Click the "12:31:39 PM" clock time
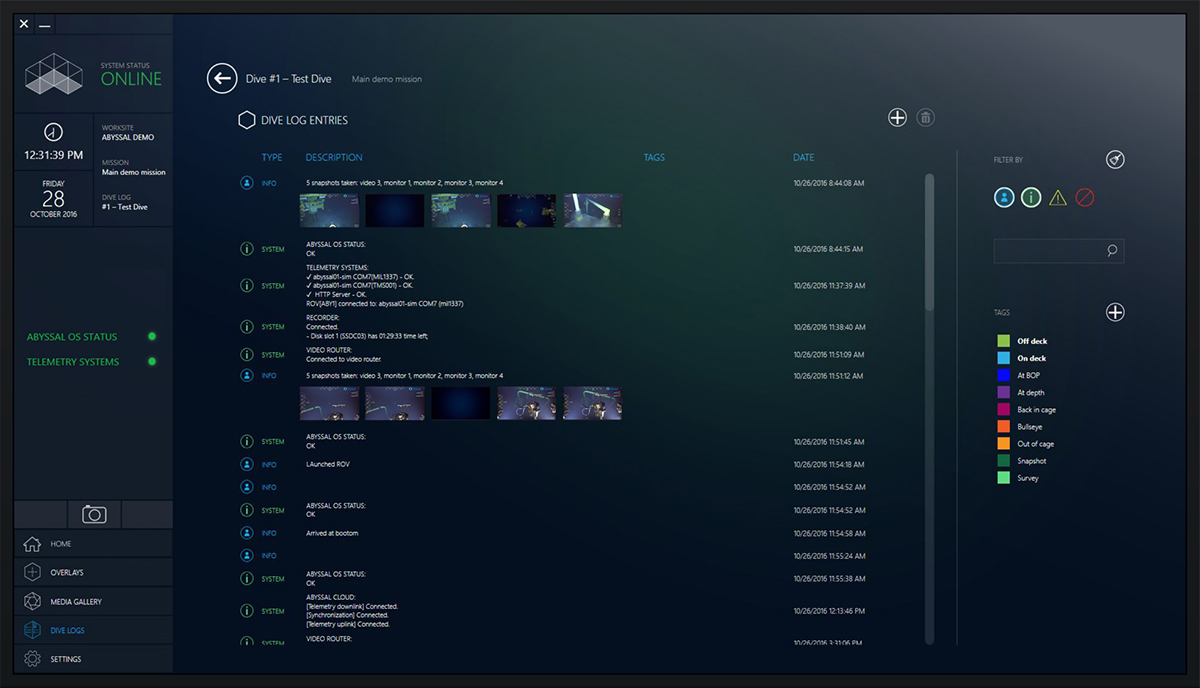 53,155
